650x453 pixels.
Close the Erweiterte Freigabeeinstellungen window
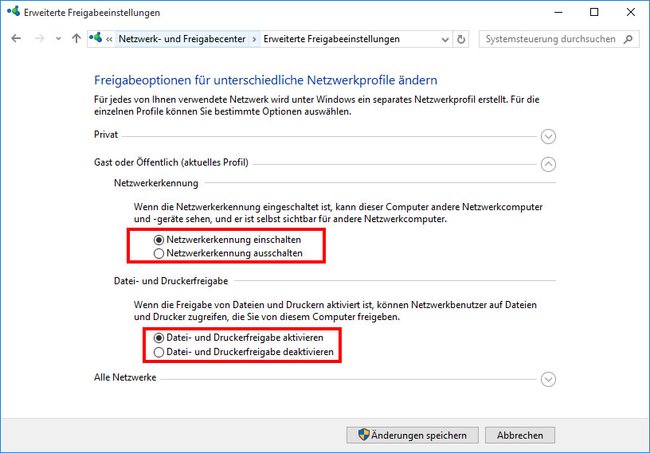click(x=631, y=12)
